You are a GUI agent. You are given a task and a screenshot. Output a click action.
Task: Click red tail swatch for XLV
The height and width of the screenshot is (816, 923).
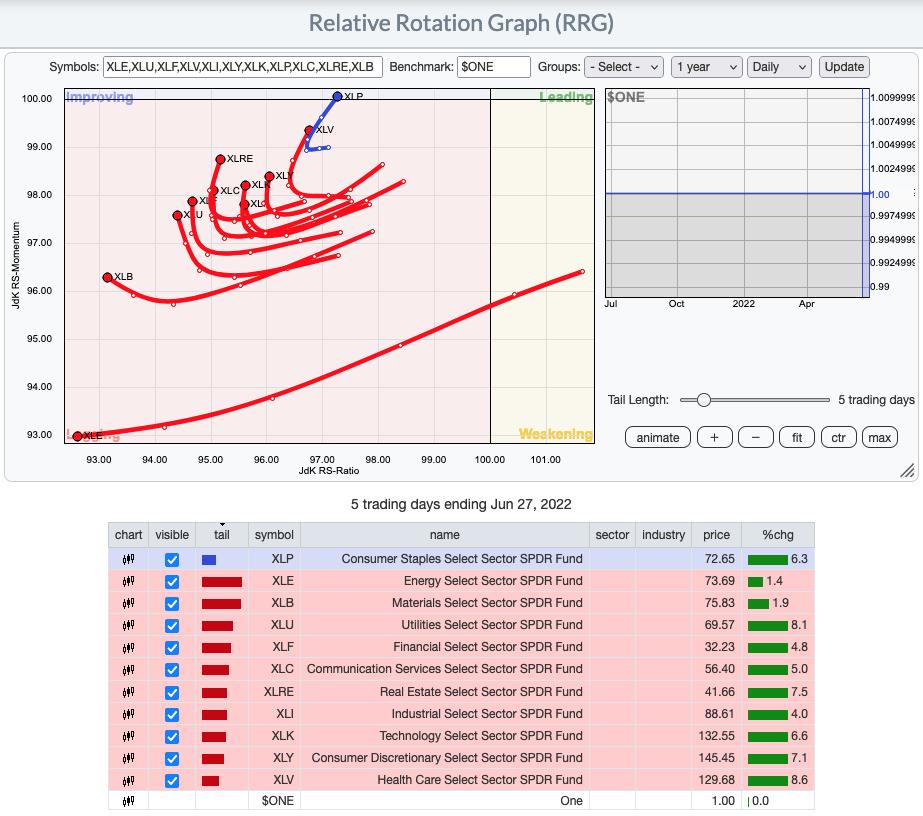pyautogui.click(x=211, y=781)
